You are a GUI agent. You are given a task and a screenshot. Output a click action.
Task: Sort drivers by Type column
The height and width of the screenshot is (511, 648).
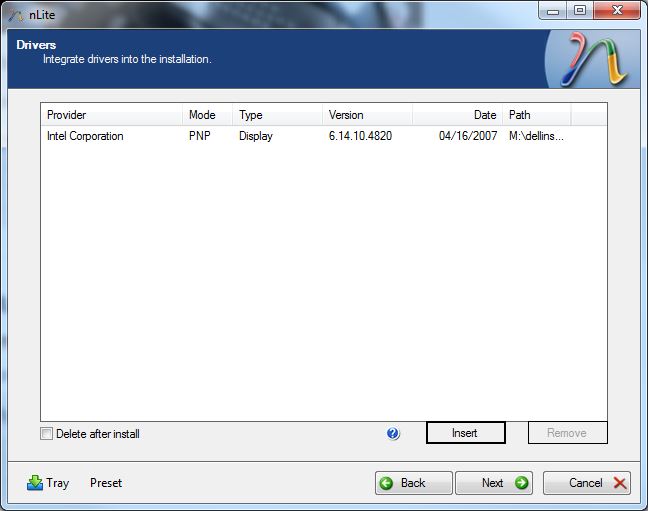pyautogui.click(x=277, y=115)
